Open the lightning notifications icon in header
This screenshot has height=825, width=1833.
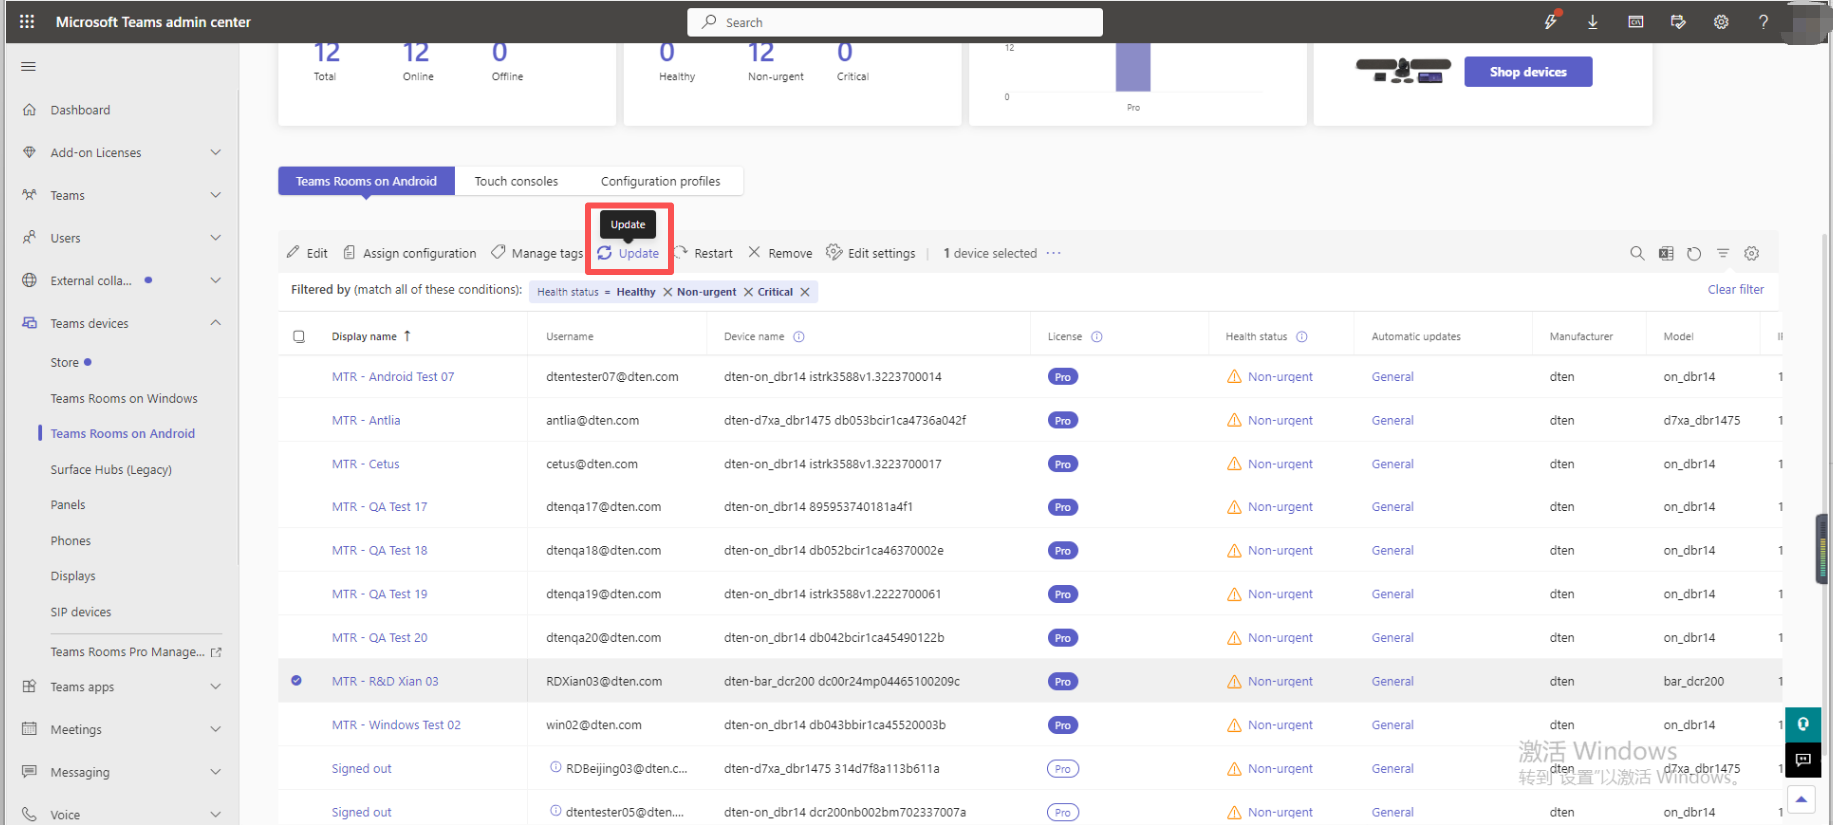pos(1551,21)
